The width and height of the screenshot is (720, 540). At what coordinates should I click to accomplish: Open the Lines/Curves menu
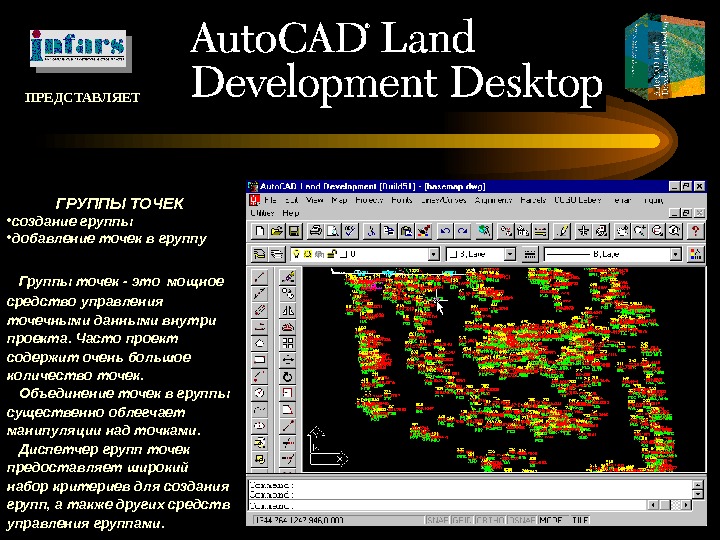pos(443,200)
